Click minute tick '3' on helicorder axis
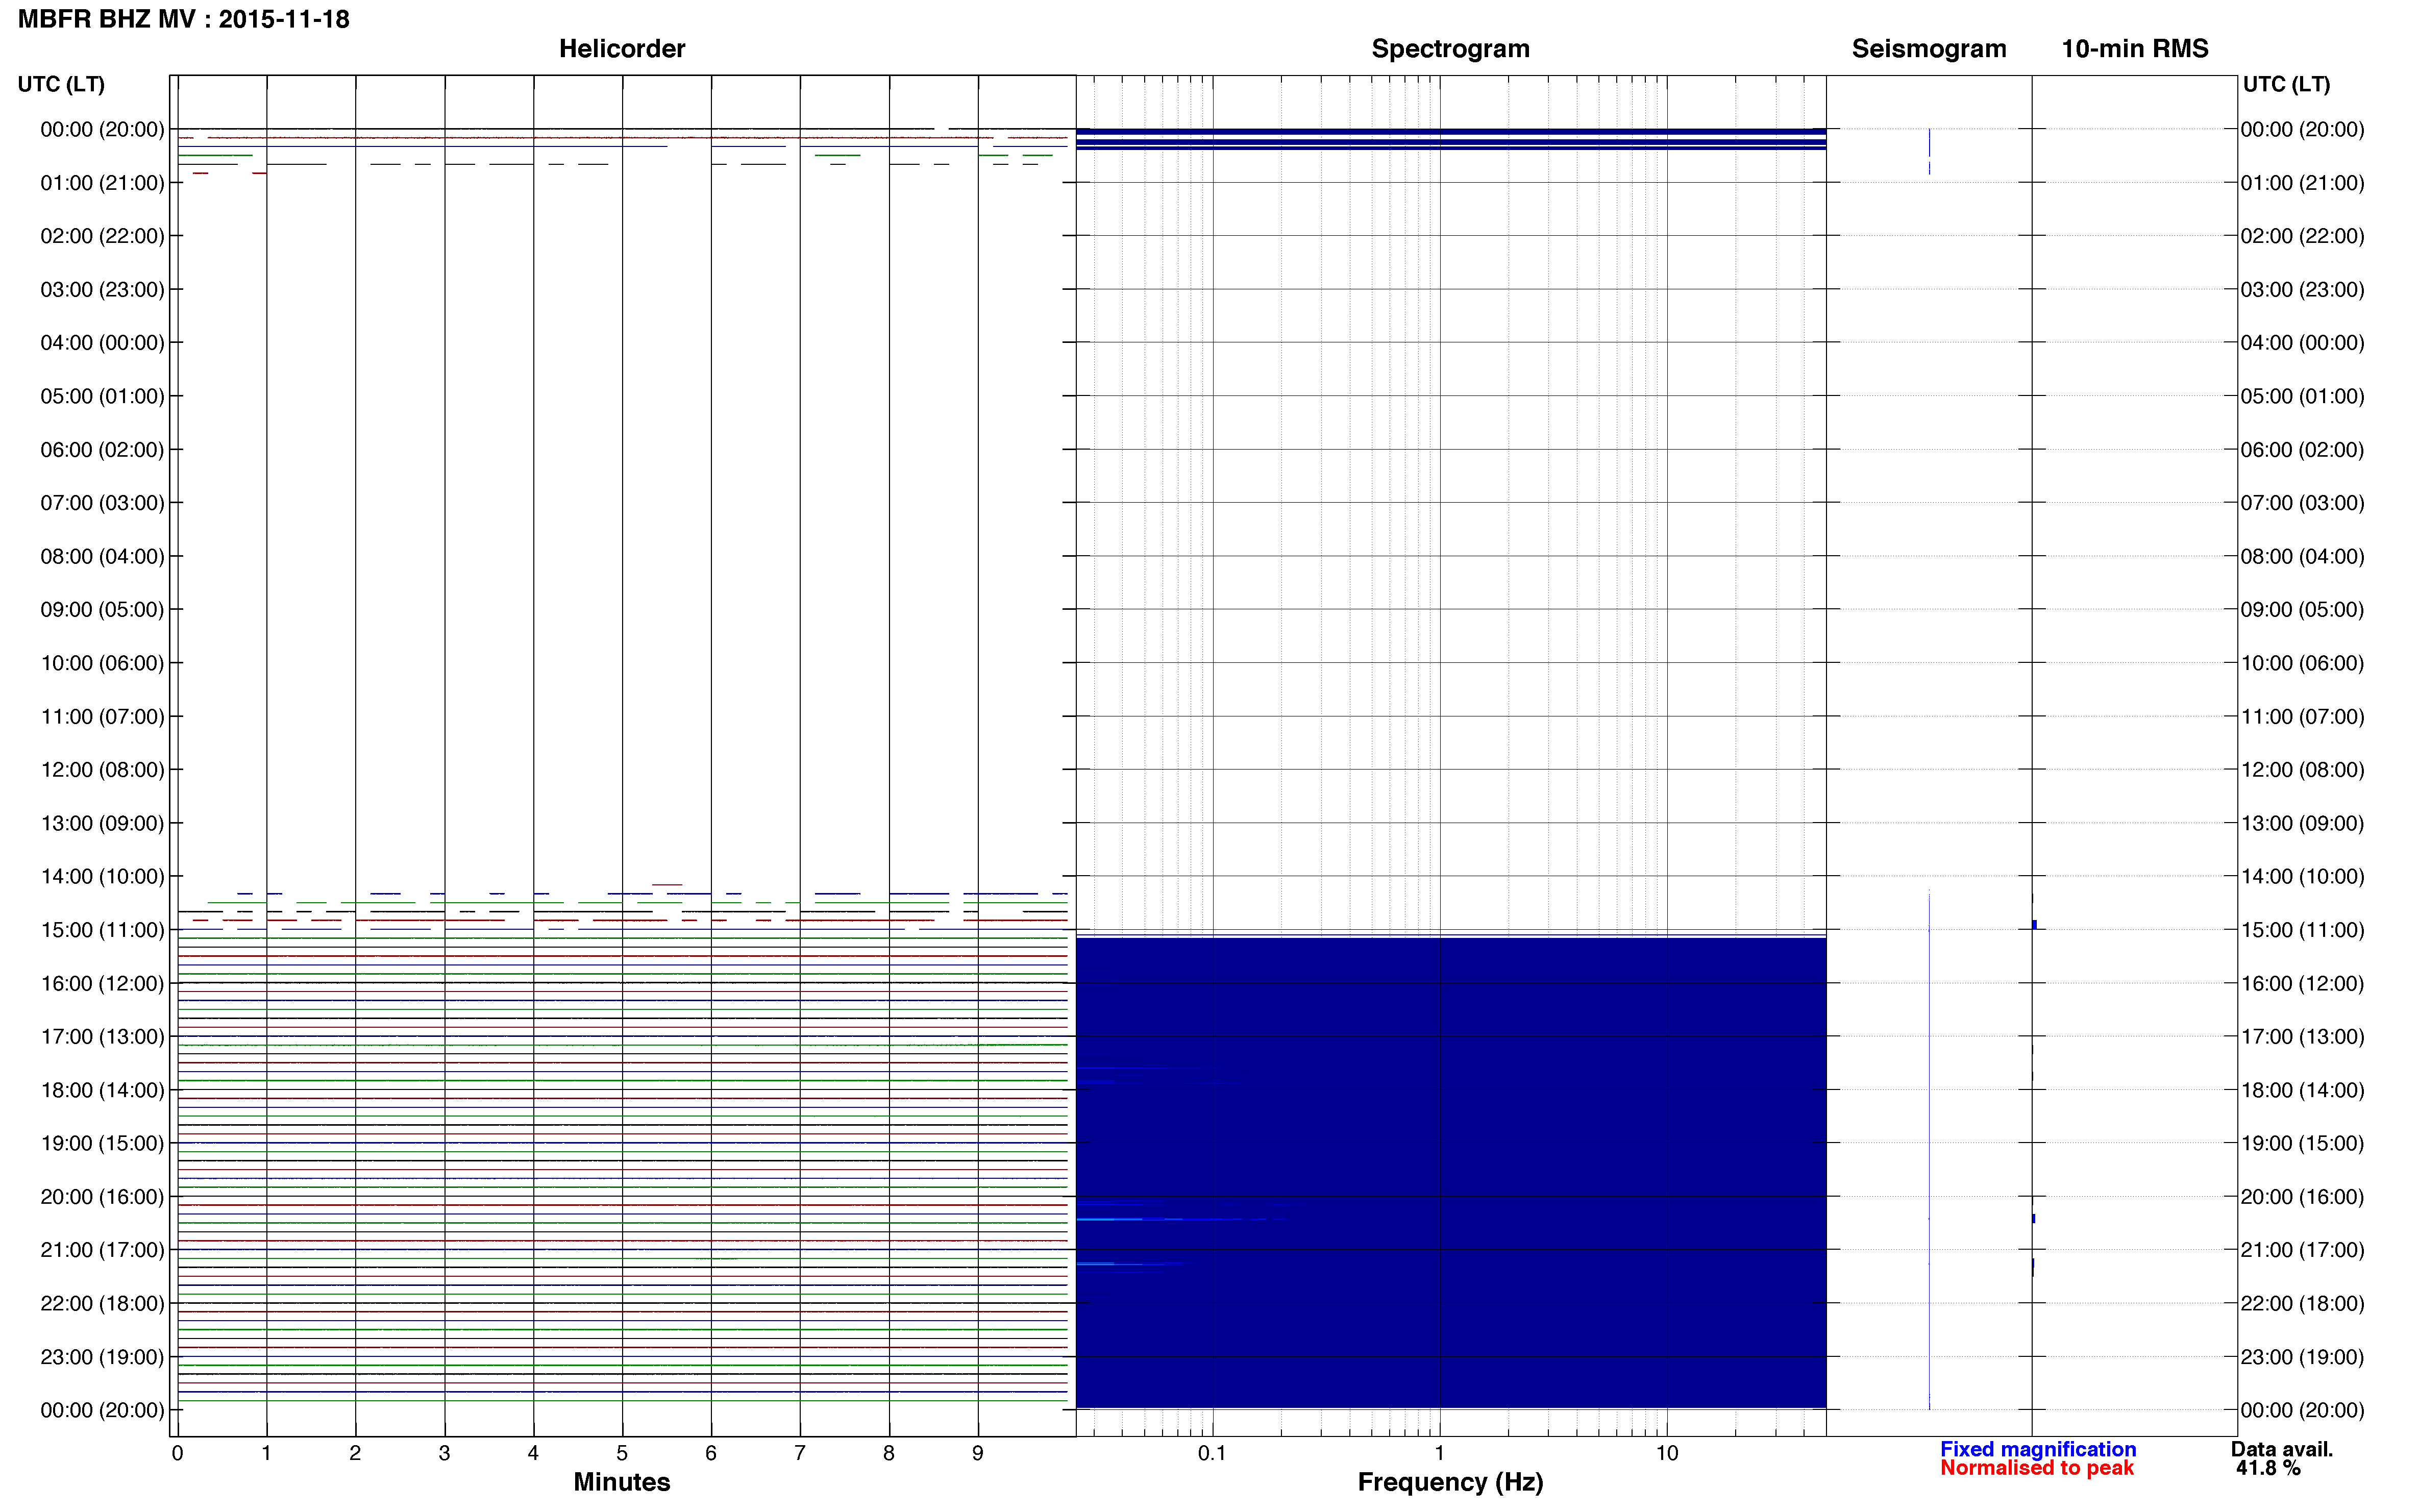The width and height of the screenshot is (2419, 1512). tap(444, 1453)
